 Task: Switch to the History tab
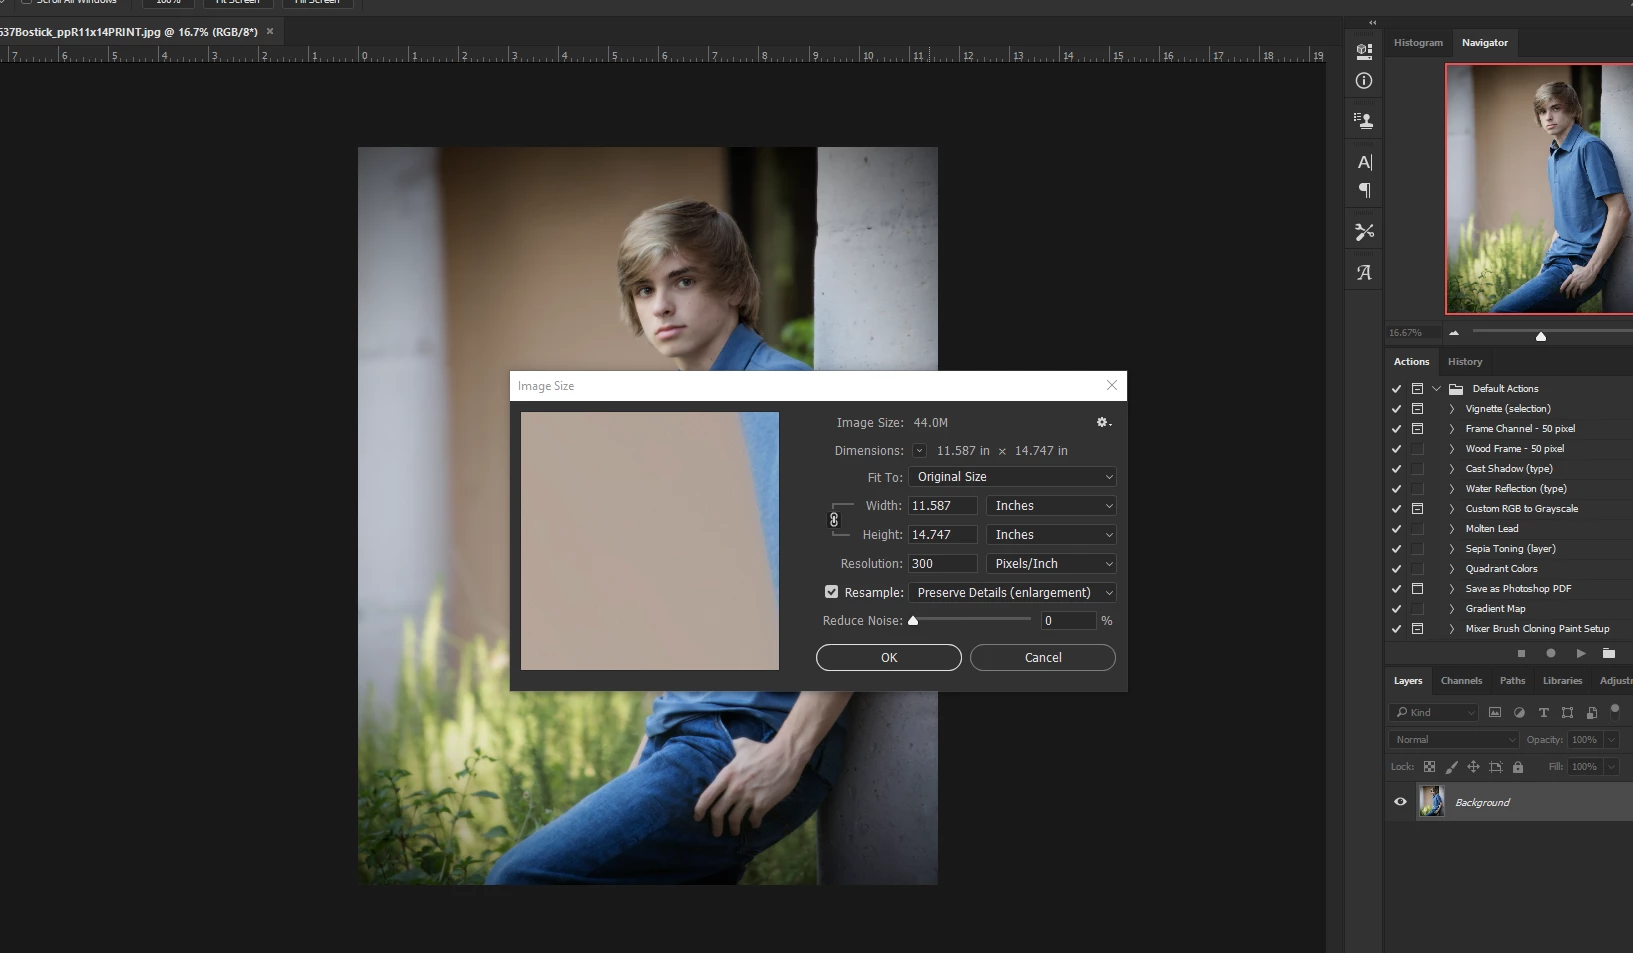pyautogui.click(x=1465, y=362)
